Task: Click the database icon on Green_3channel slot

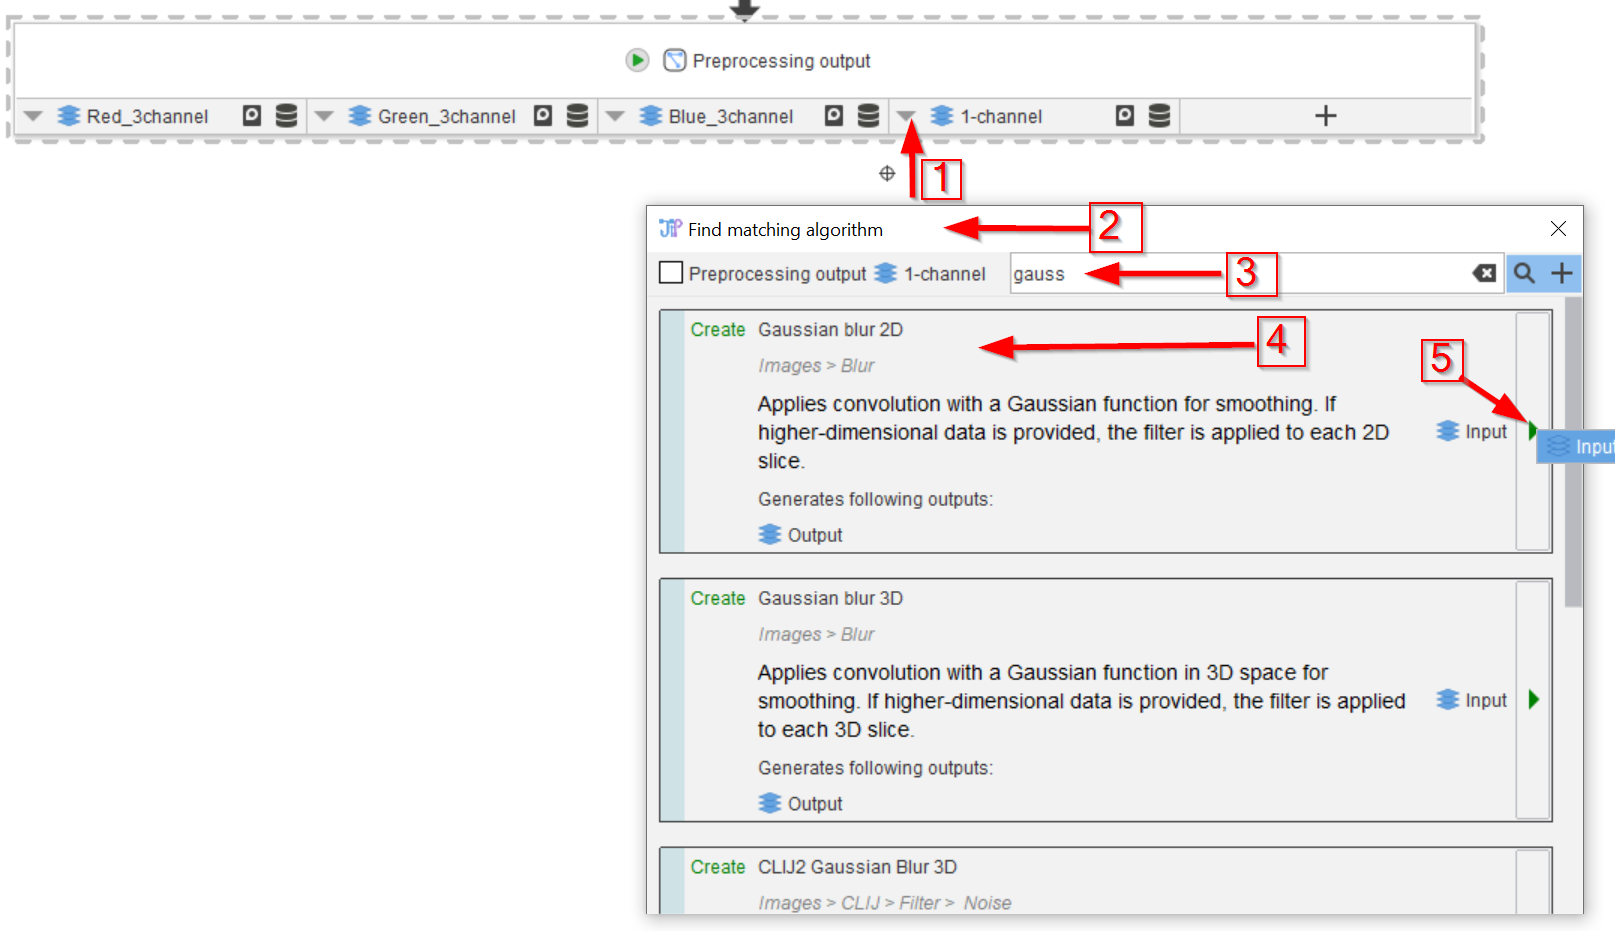Action: pos(577,116)
